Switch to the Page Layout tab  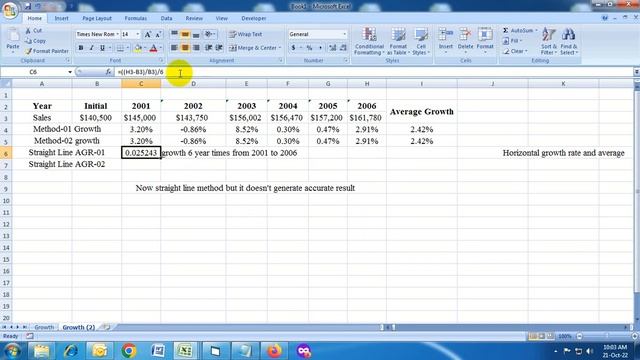coord(97,18)
